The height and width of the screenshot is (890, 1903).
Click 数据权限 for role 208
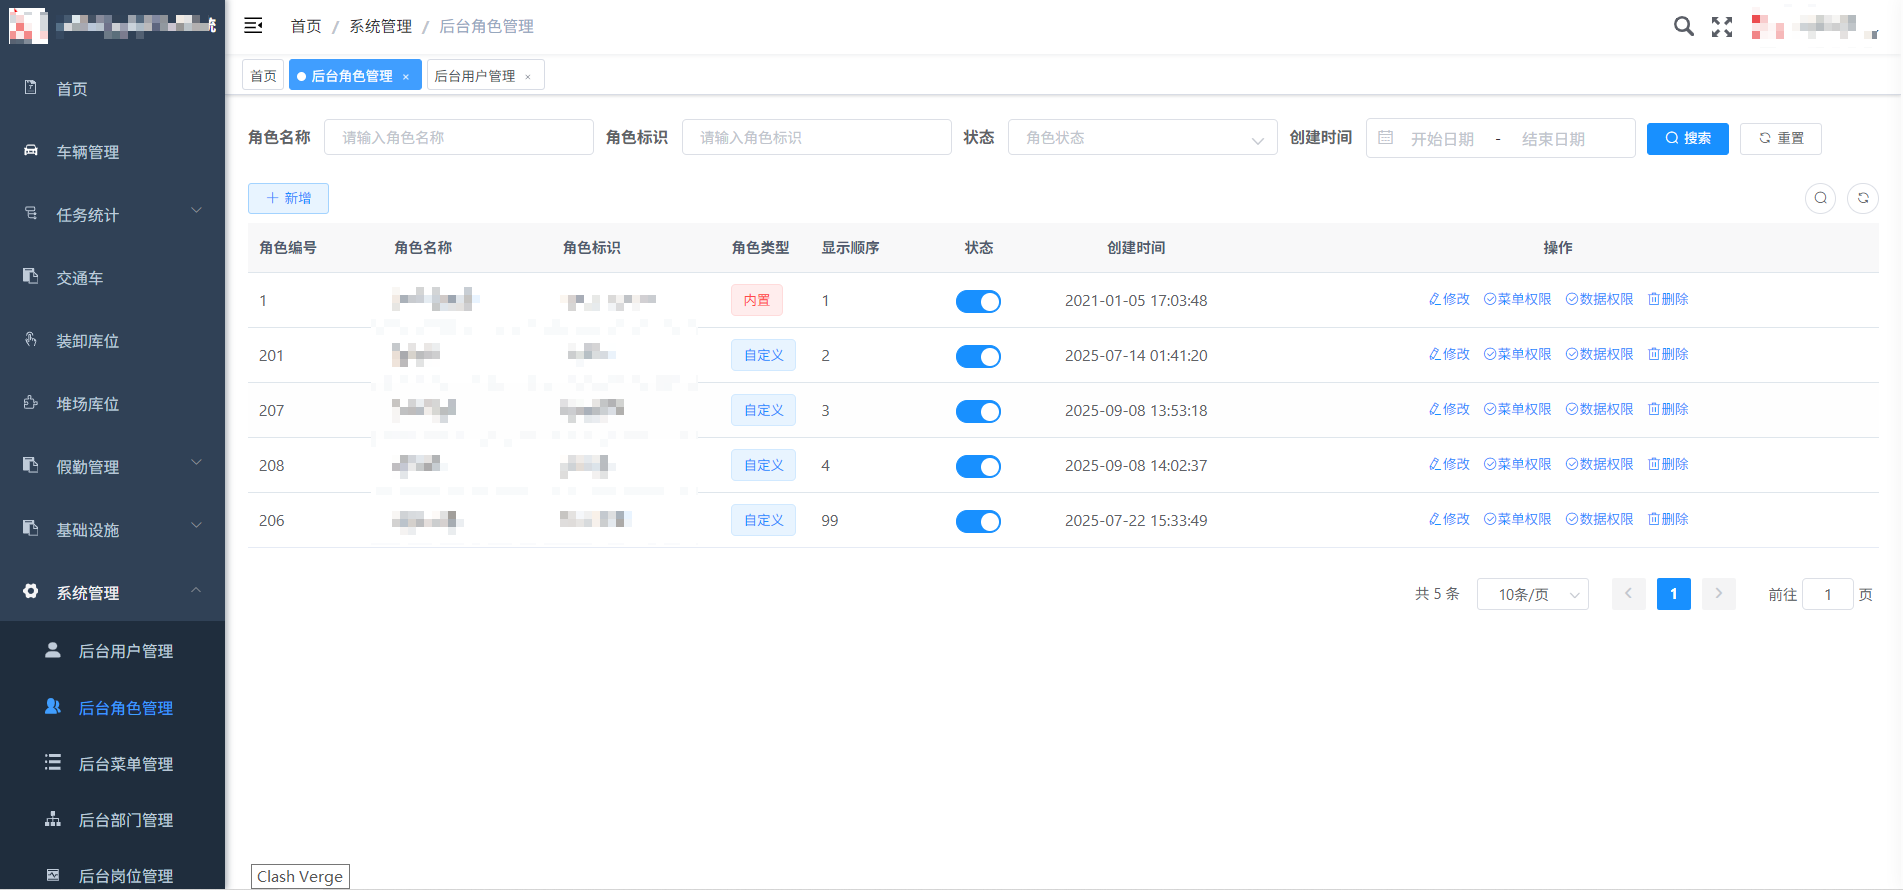pos(1600,464)
